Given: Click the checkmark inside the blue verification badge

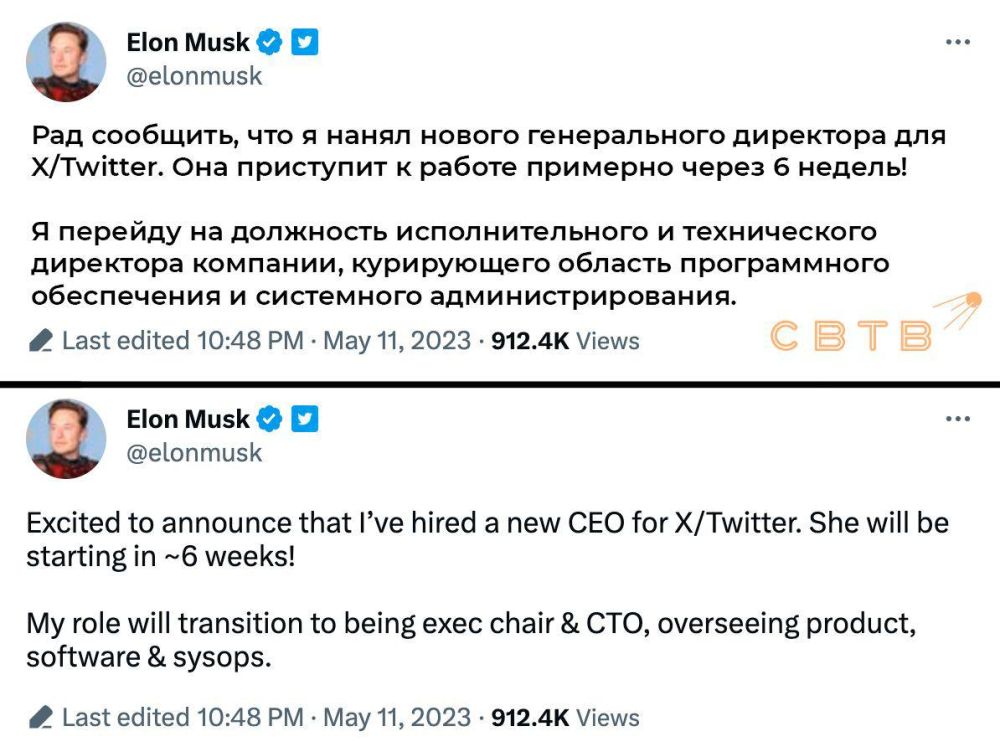Looking at the screenshot, I should click(x=268, y=42).
